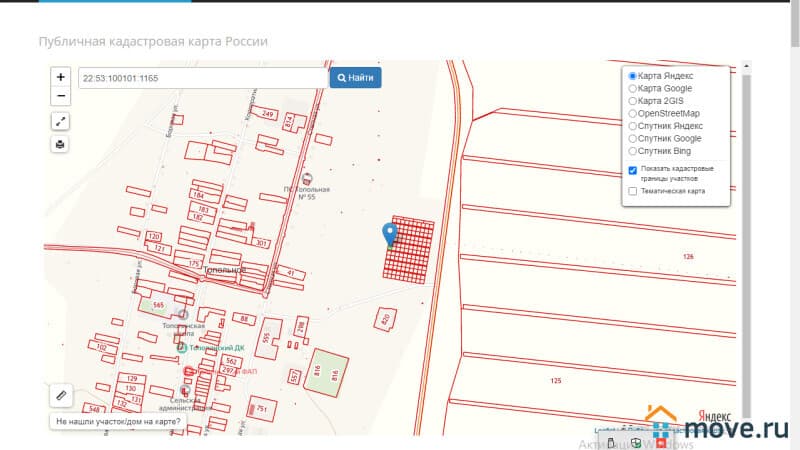Click the red ФАП medical marker icon

(189, 371)
